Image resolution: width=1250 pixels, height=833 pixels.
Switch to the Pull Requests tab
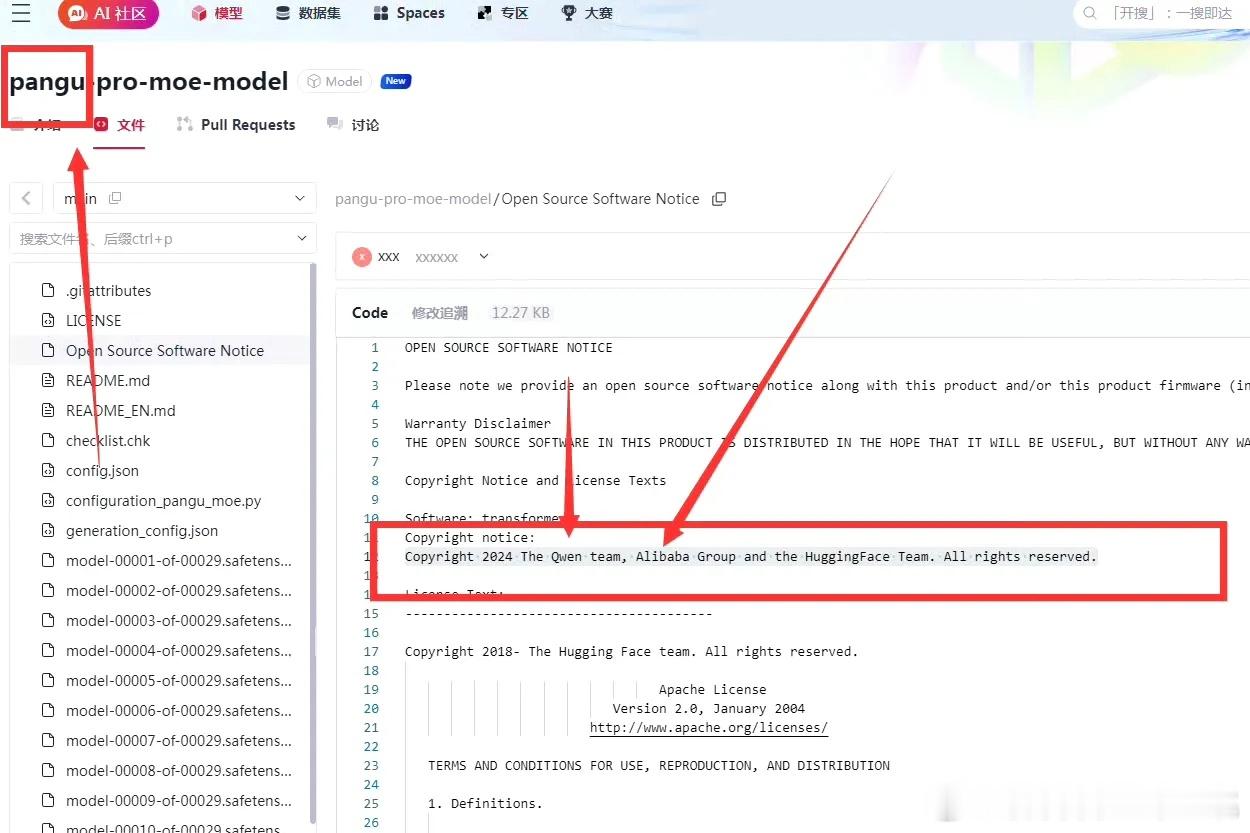coord(236,125)
